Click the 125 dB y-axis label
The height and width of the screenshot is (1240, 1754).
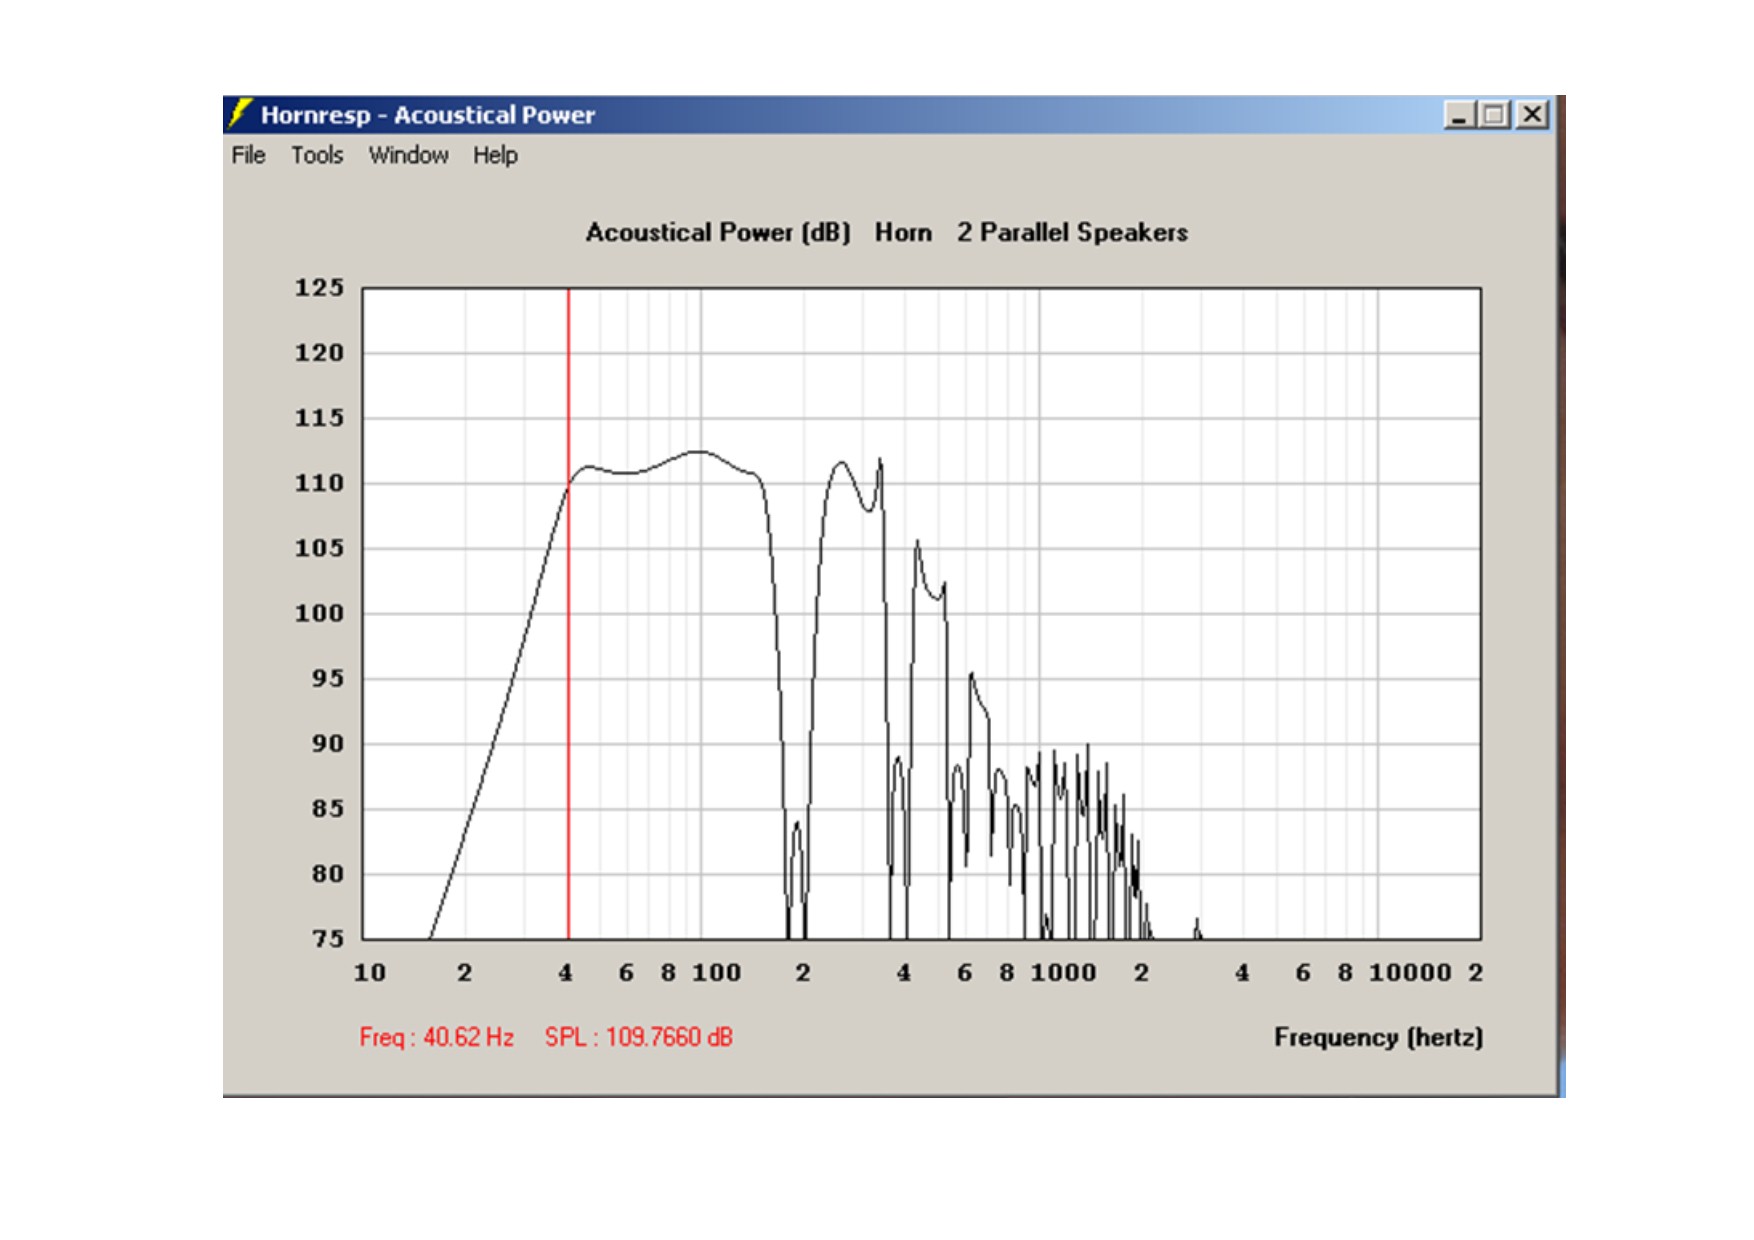319,288
